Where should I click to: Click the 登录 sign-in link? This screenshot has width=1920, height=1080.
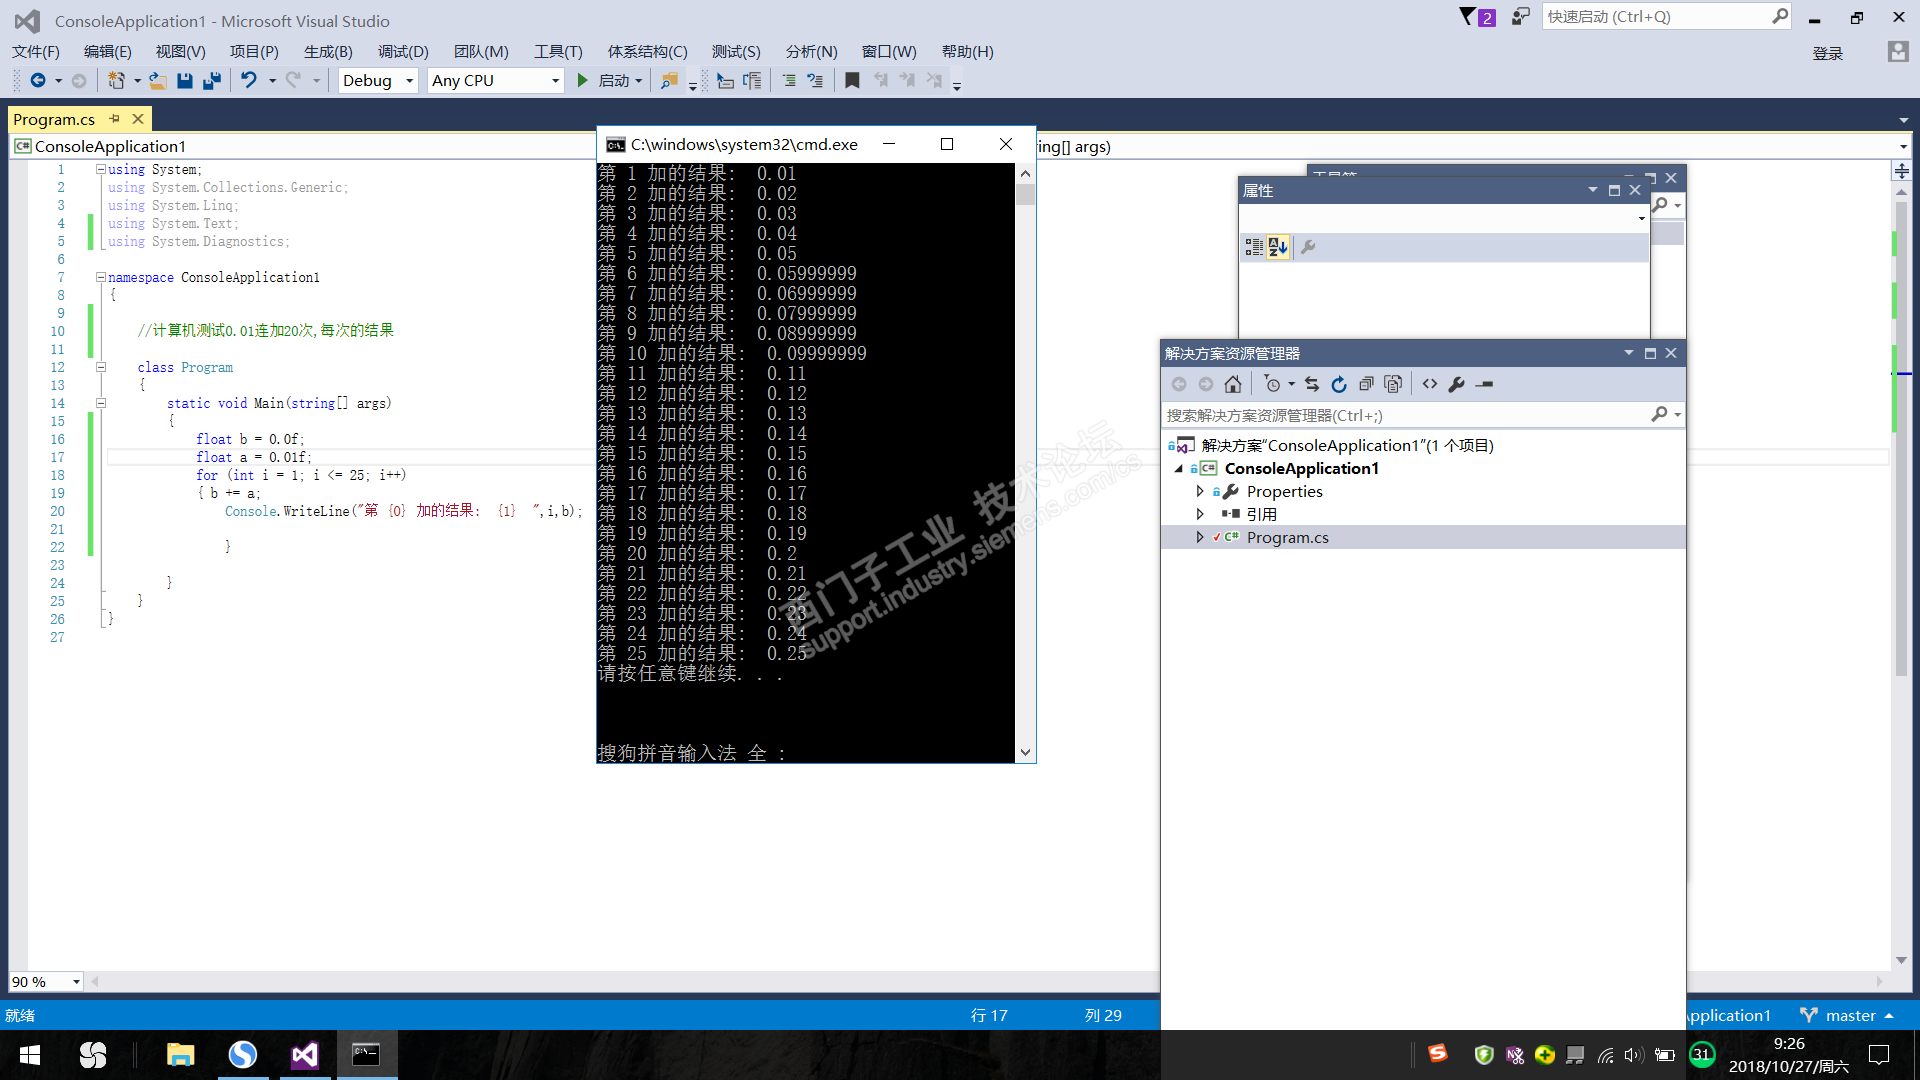1827,54
